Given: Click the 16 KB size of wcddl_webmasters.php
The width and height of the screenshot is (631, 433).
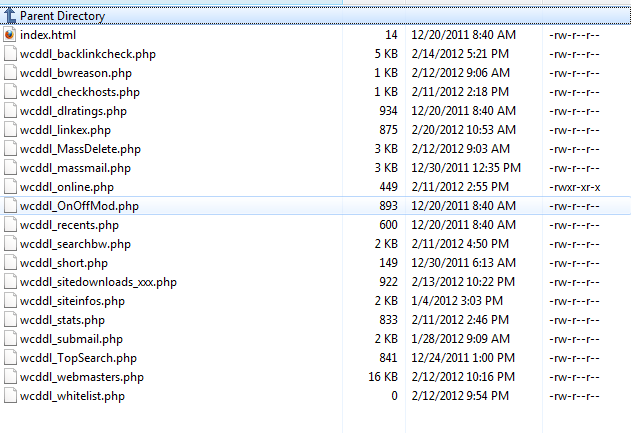Looking at the screenshot, I should (x=383, y=377).
